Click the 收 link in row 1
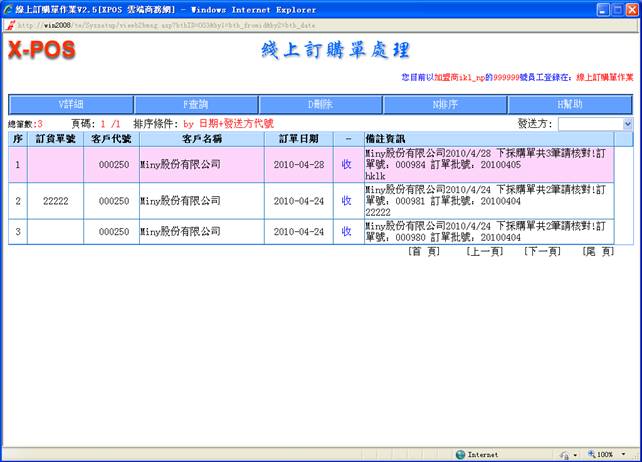642x462 pixels. pos(347,164)
